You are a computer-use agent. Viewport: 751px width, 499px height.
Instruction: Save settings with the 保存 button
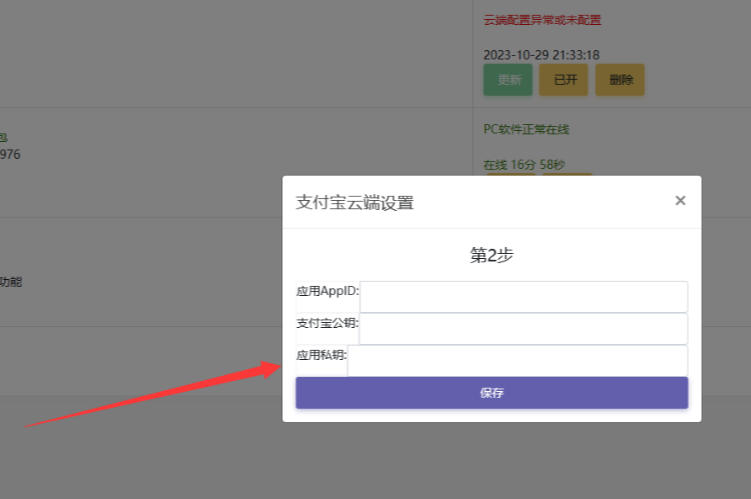click(x=492, y=393)
